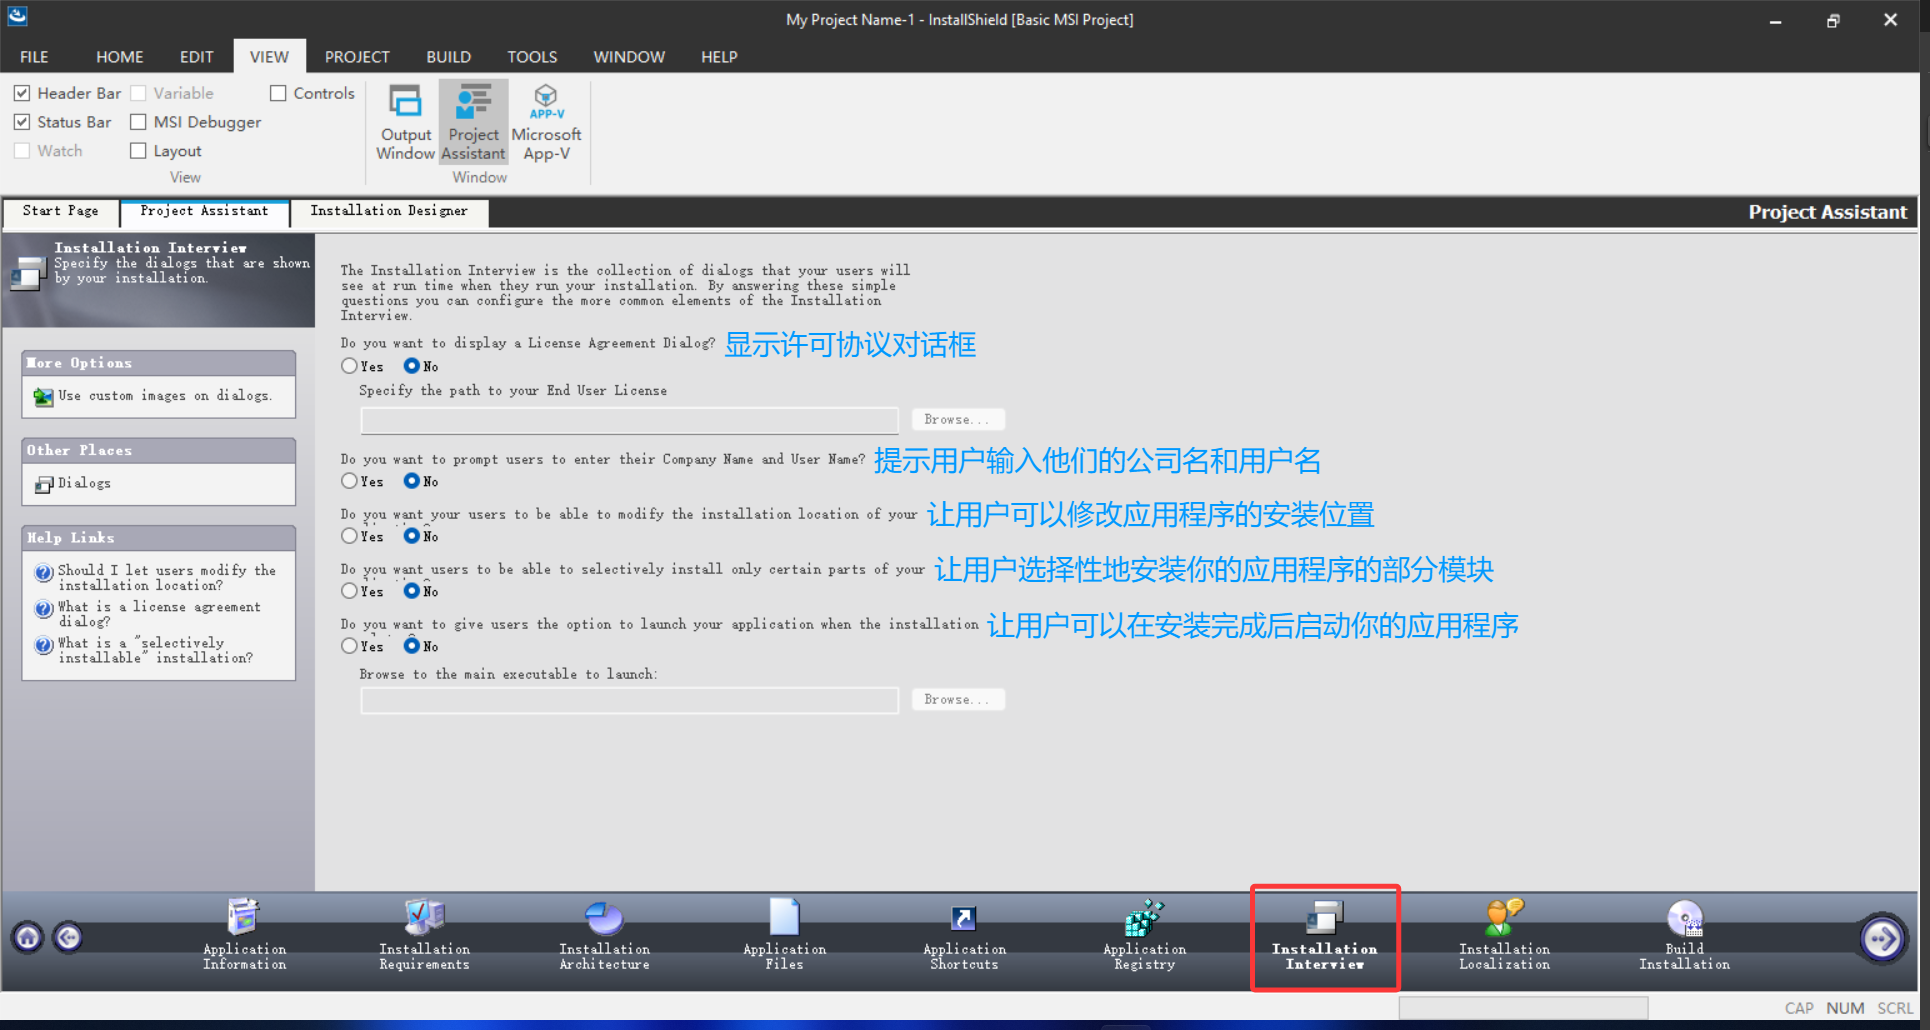This screenshot has width=1930, height=1030.
Task: Open the PROJECT ribbon tab
Action: coord(357,57)
